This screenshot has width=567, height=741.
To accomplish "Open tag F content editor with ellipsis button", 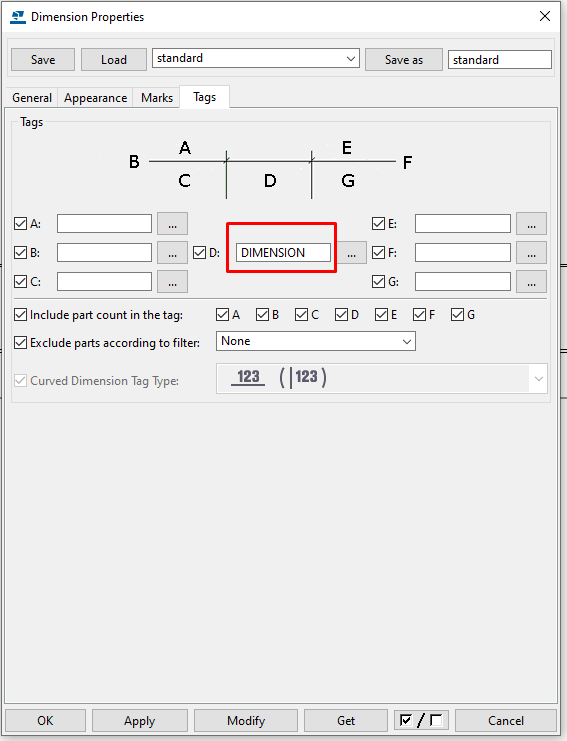I will click(532, 253).
